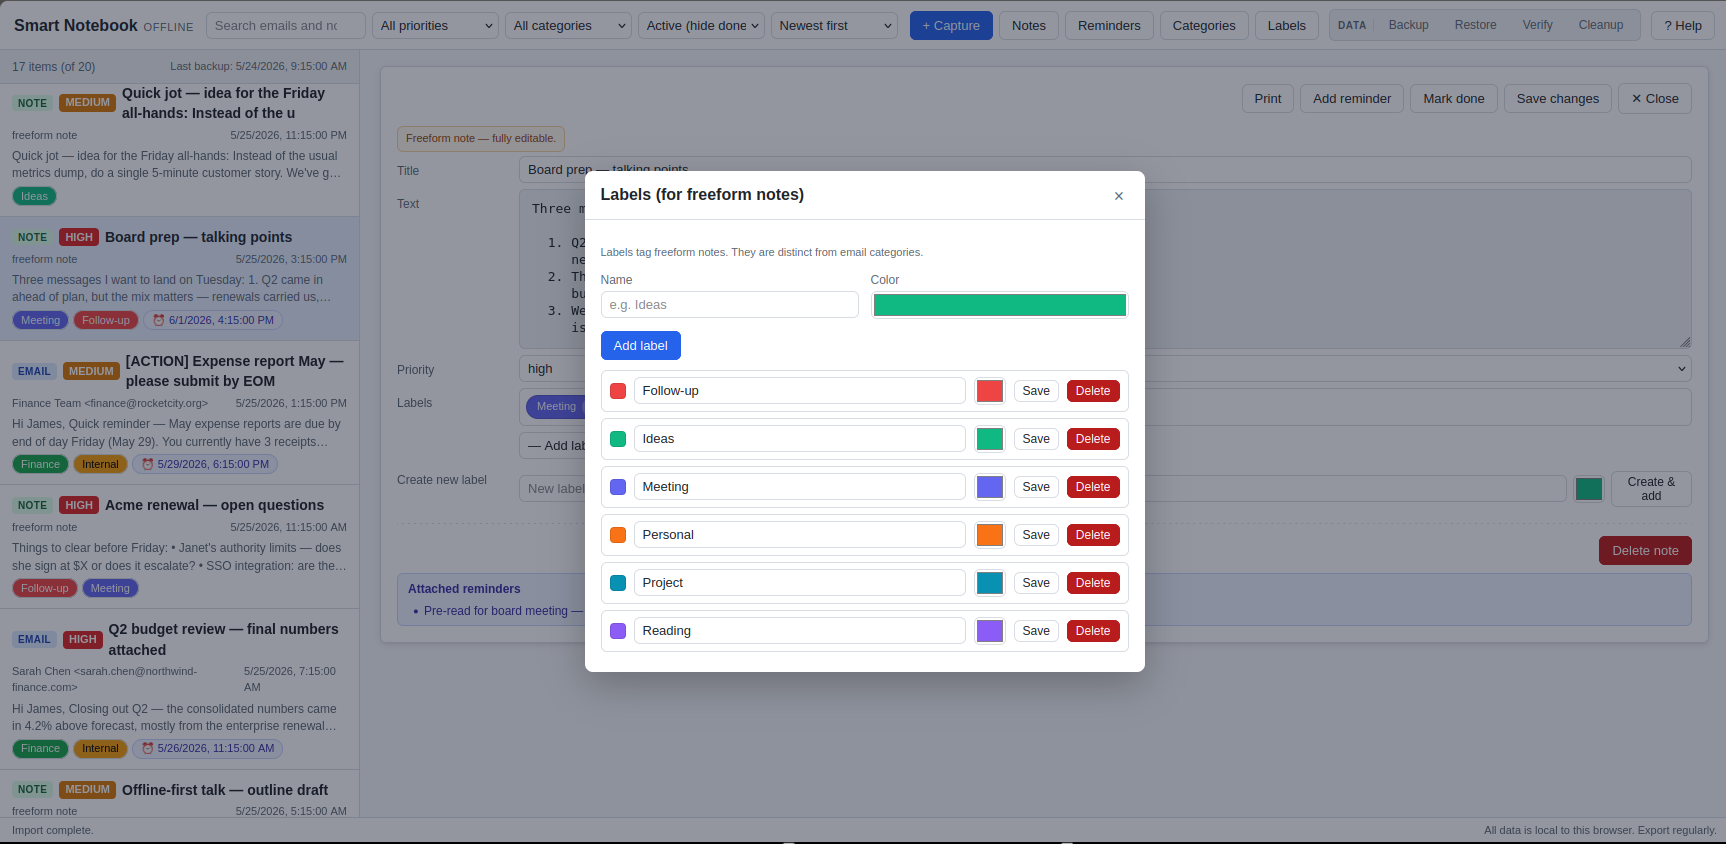The image size is (1726, 844).
Task: Click the Print button
Action: 1267,99
